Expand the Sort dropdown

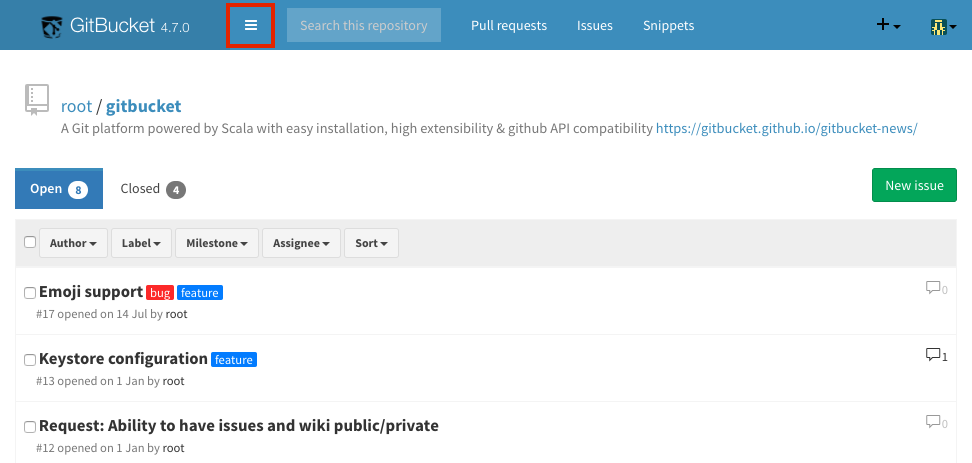[x=371, y=243]
